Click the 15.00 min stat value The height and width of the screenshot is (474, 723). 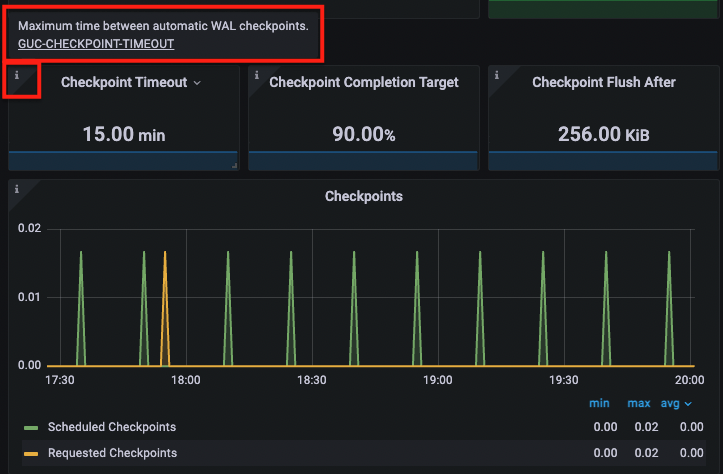point(122,134)
